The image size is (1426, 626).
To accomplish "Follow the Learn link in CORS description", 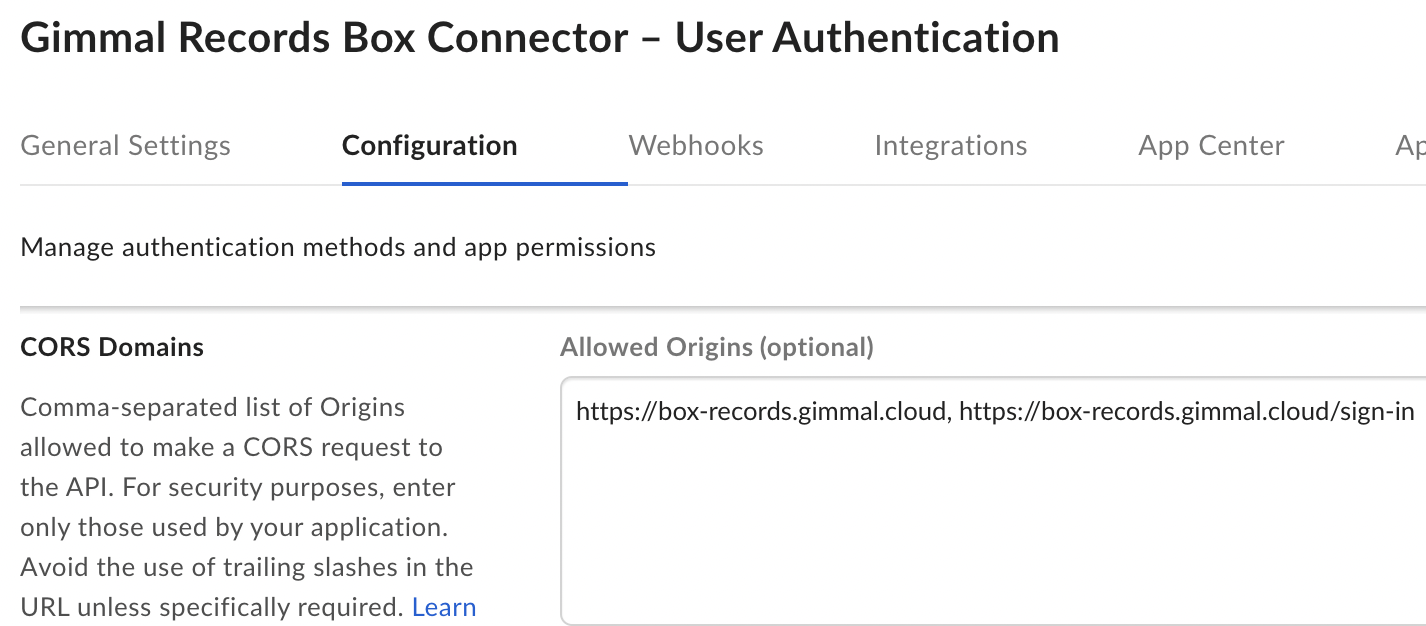I will point(444,607).
